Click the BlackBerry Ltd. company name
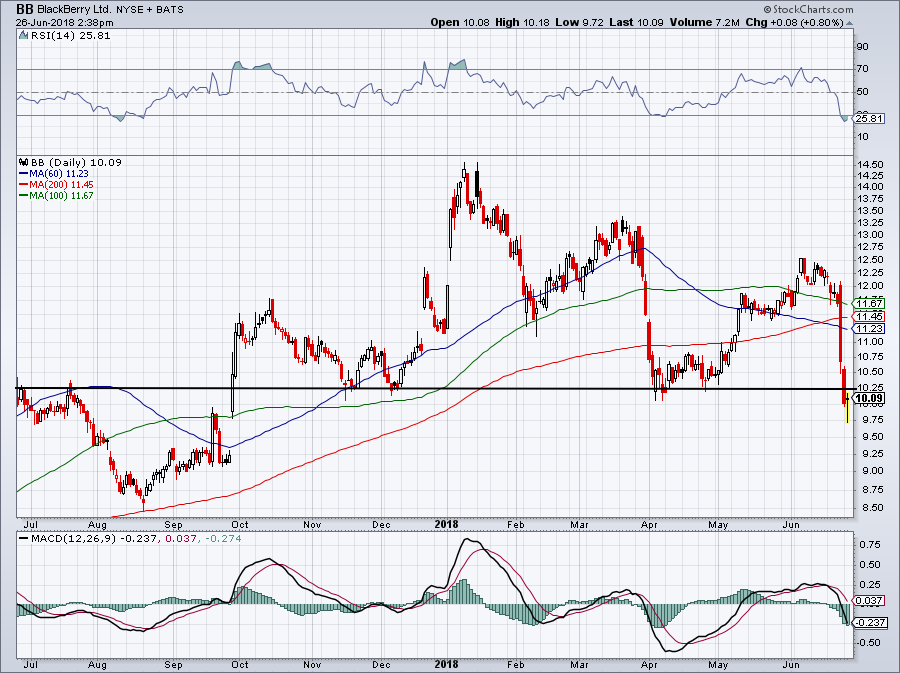This screenshot has height=673, width=900. click(75, 9)
